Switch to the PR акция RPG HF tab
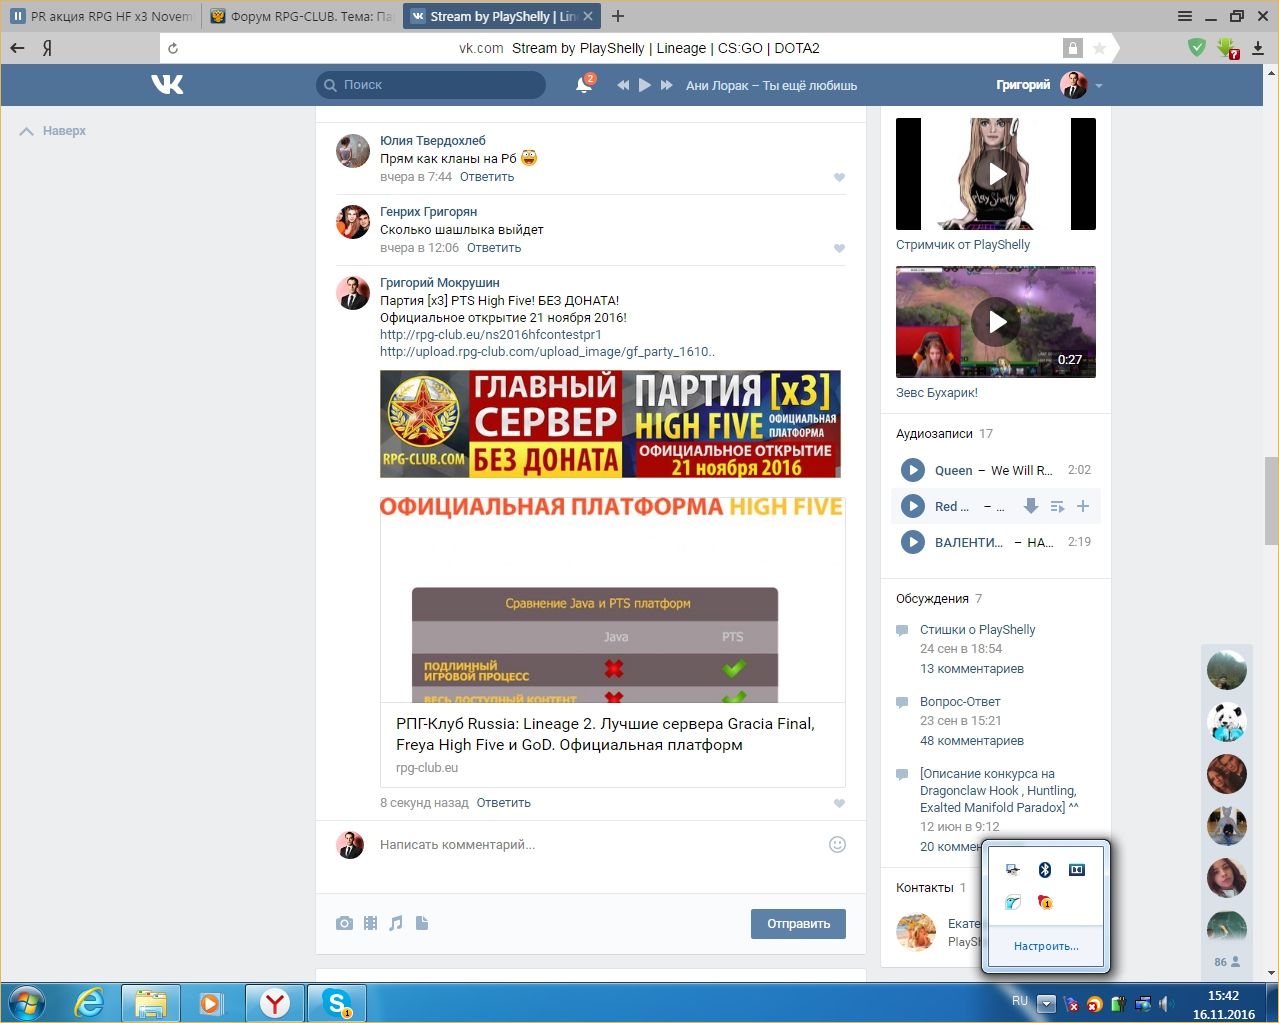Screen dimensions: 1279x1023 point(100,16)
